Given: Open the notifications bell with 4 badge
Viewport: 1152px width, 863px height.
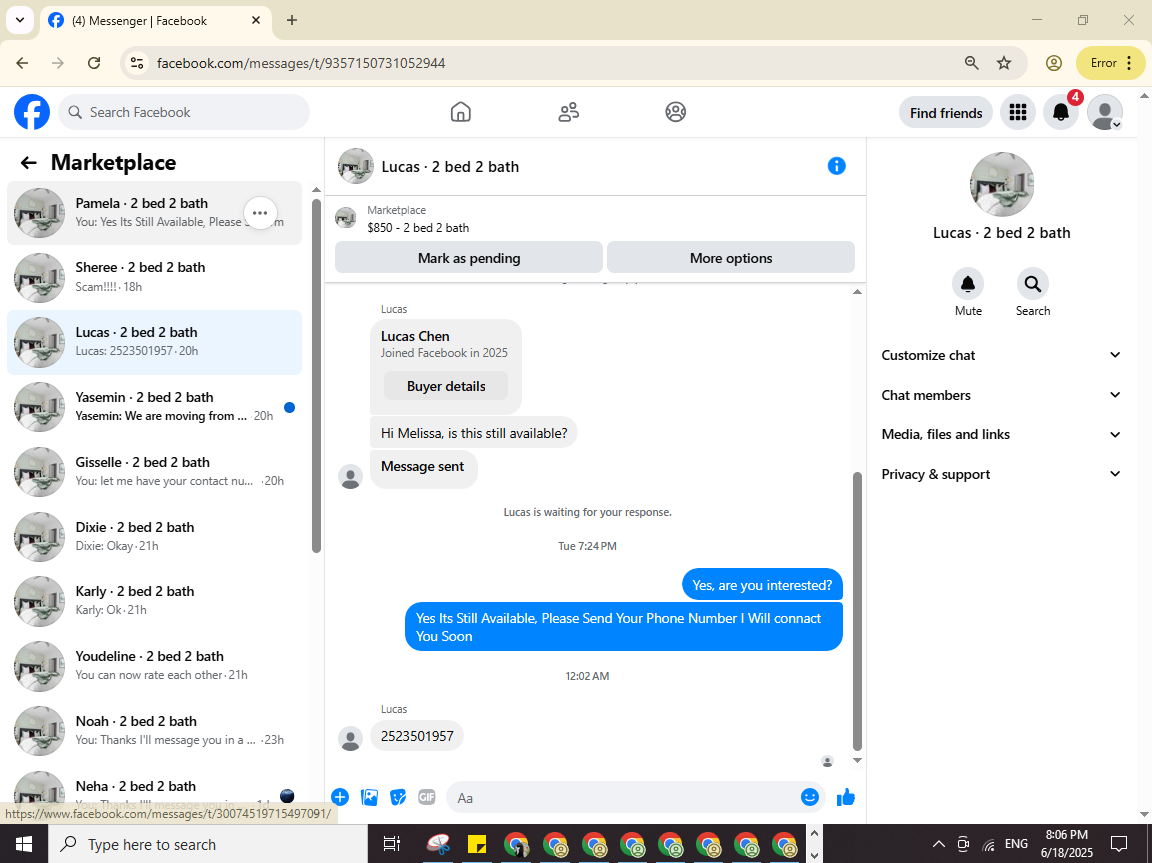Looking at the screenshot, I should (x=1061, y=112).
